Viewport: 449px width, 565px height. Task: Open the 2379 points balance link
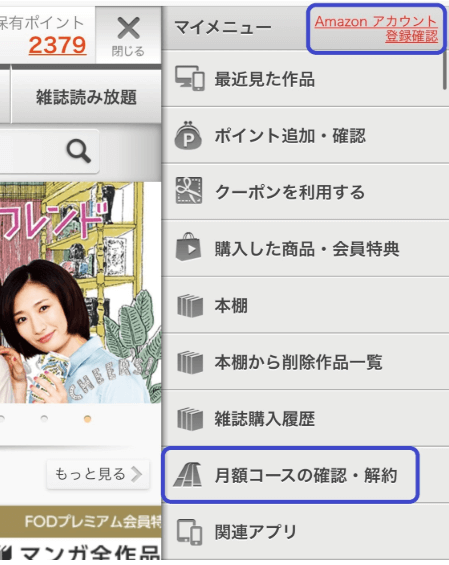tap(57, 45)
